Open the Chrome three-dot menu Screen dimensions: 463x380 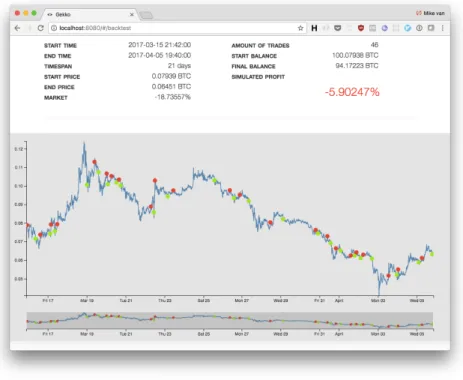click(x=443, y=28)
